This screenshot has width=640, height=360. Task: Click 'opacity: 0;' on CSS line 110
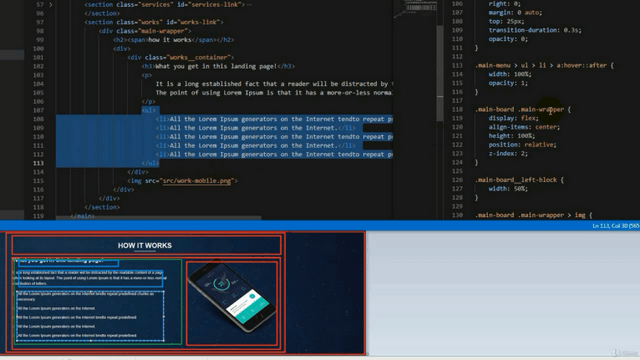(508, 39)
